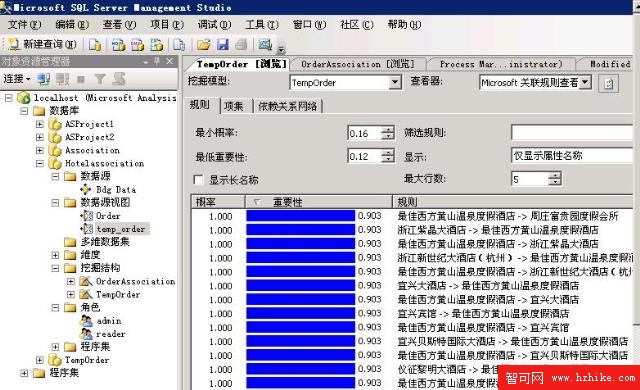
Task: Click the refresh viewer button beside 查看器
Action: [x=608, y=84]
